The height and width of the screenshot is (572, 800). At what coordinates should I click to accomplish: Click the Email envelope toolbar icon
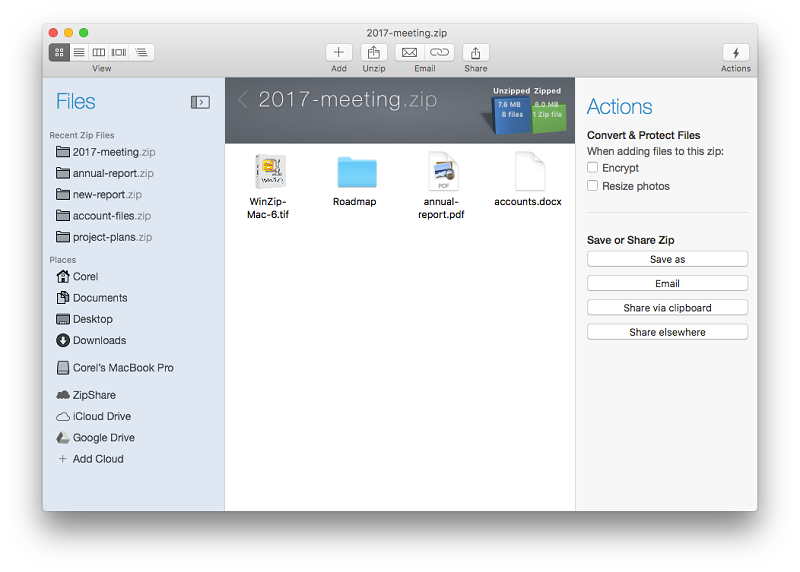pos(410,52)
